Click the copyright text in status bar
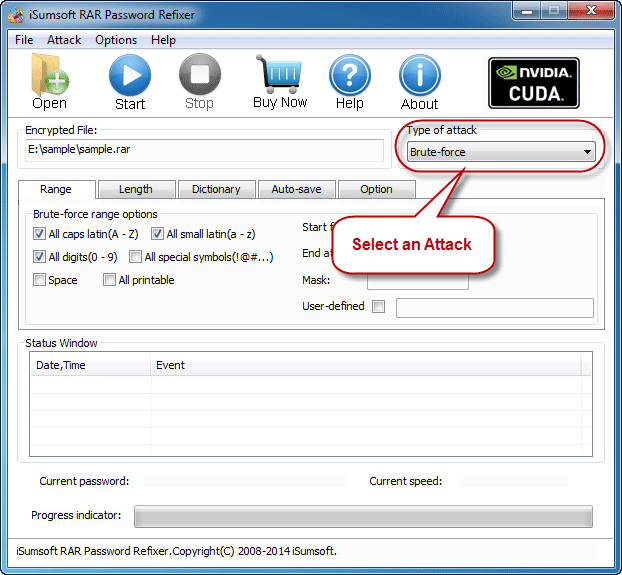 tap(177, 551)
